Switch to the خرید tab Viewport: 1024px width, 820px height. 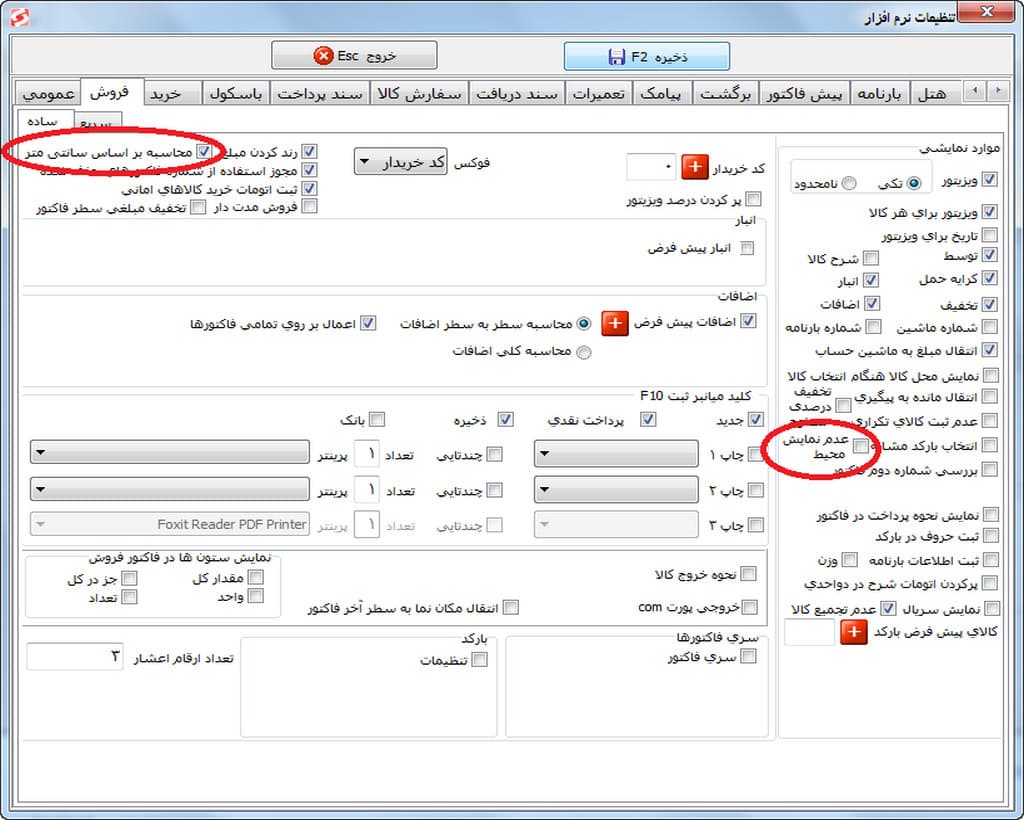172,94
